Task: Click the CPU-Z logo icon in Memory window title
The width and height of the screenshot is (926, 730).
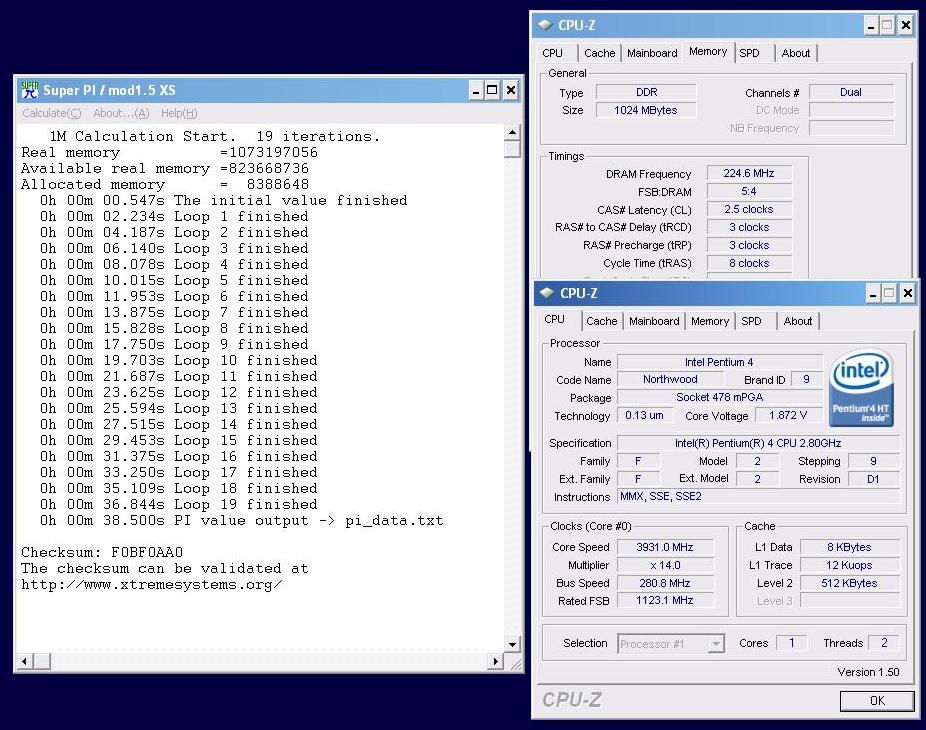Action: pos(545,25)
